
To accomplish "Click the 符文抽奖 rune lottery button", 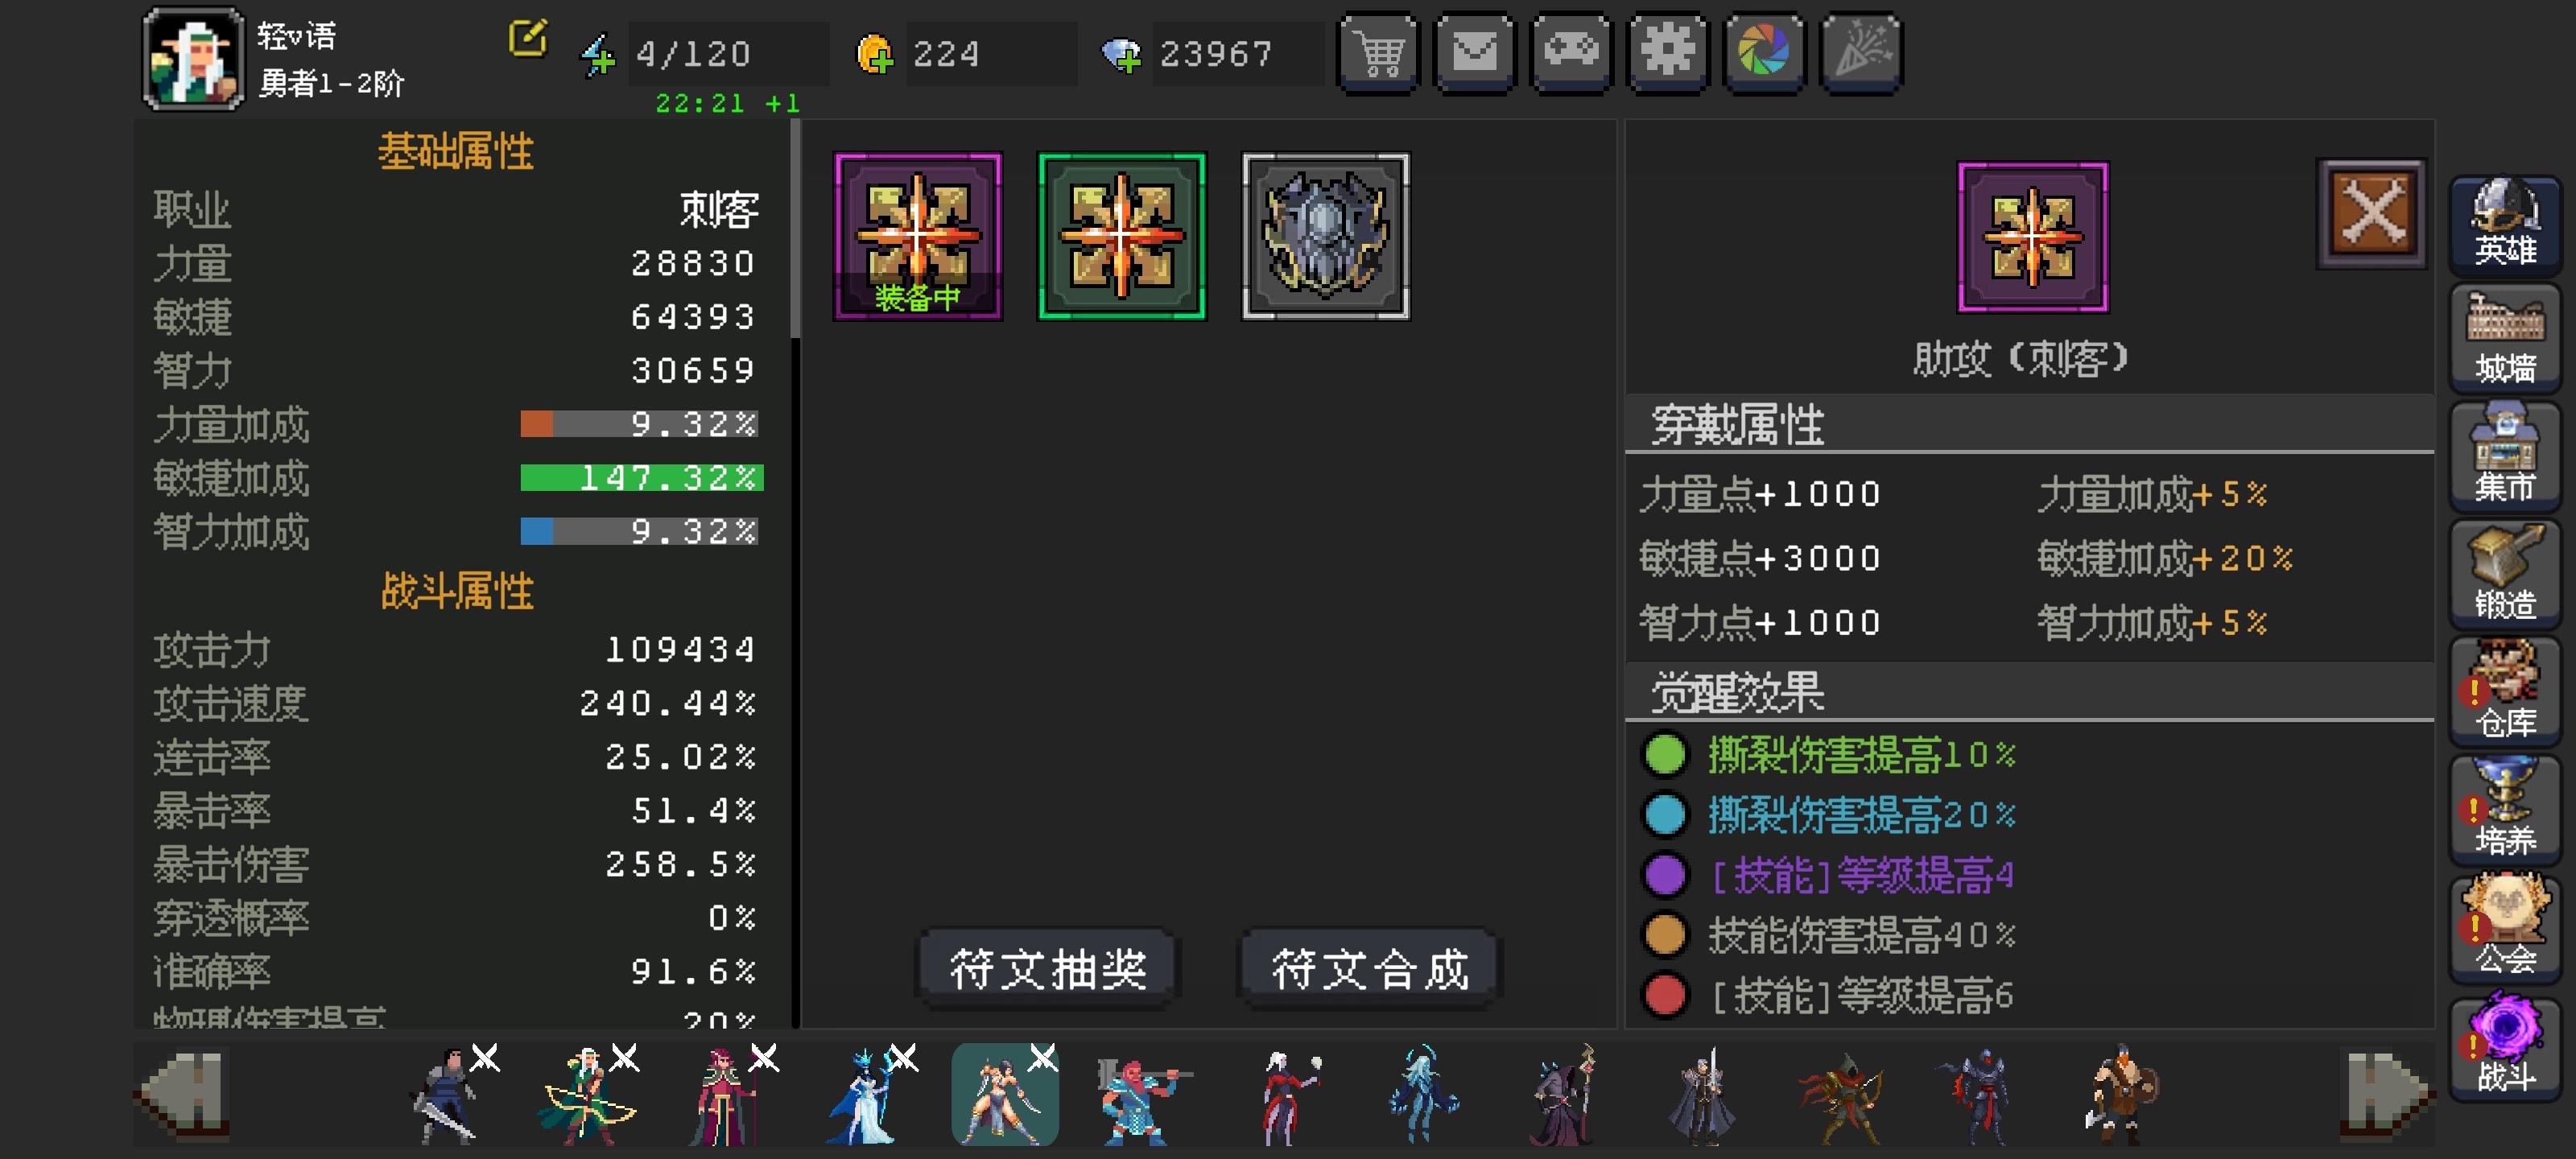I will tap(1047, 968).
